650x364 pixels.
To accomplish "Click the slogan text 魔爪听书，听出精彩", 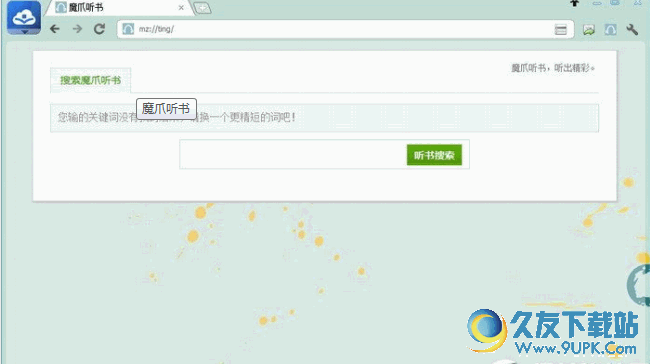I will [x=553, y=68].
